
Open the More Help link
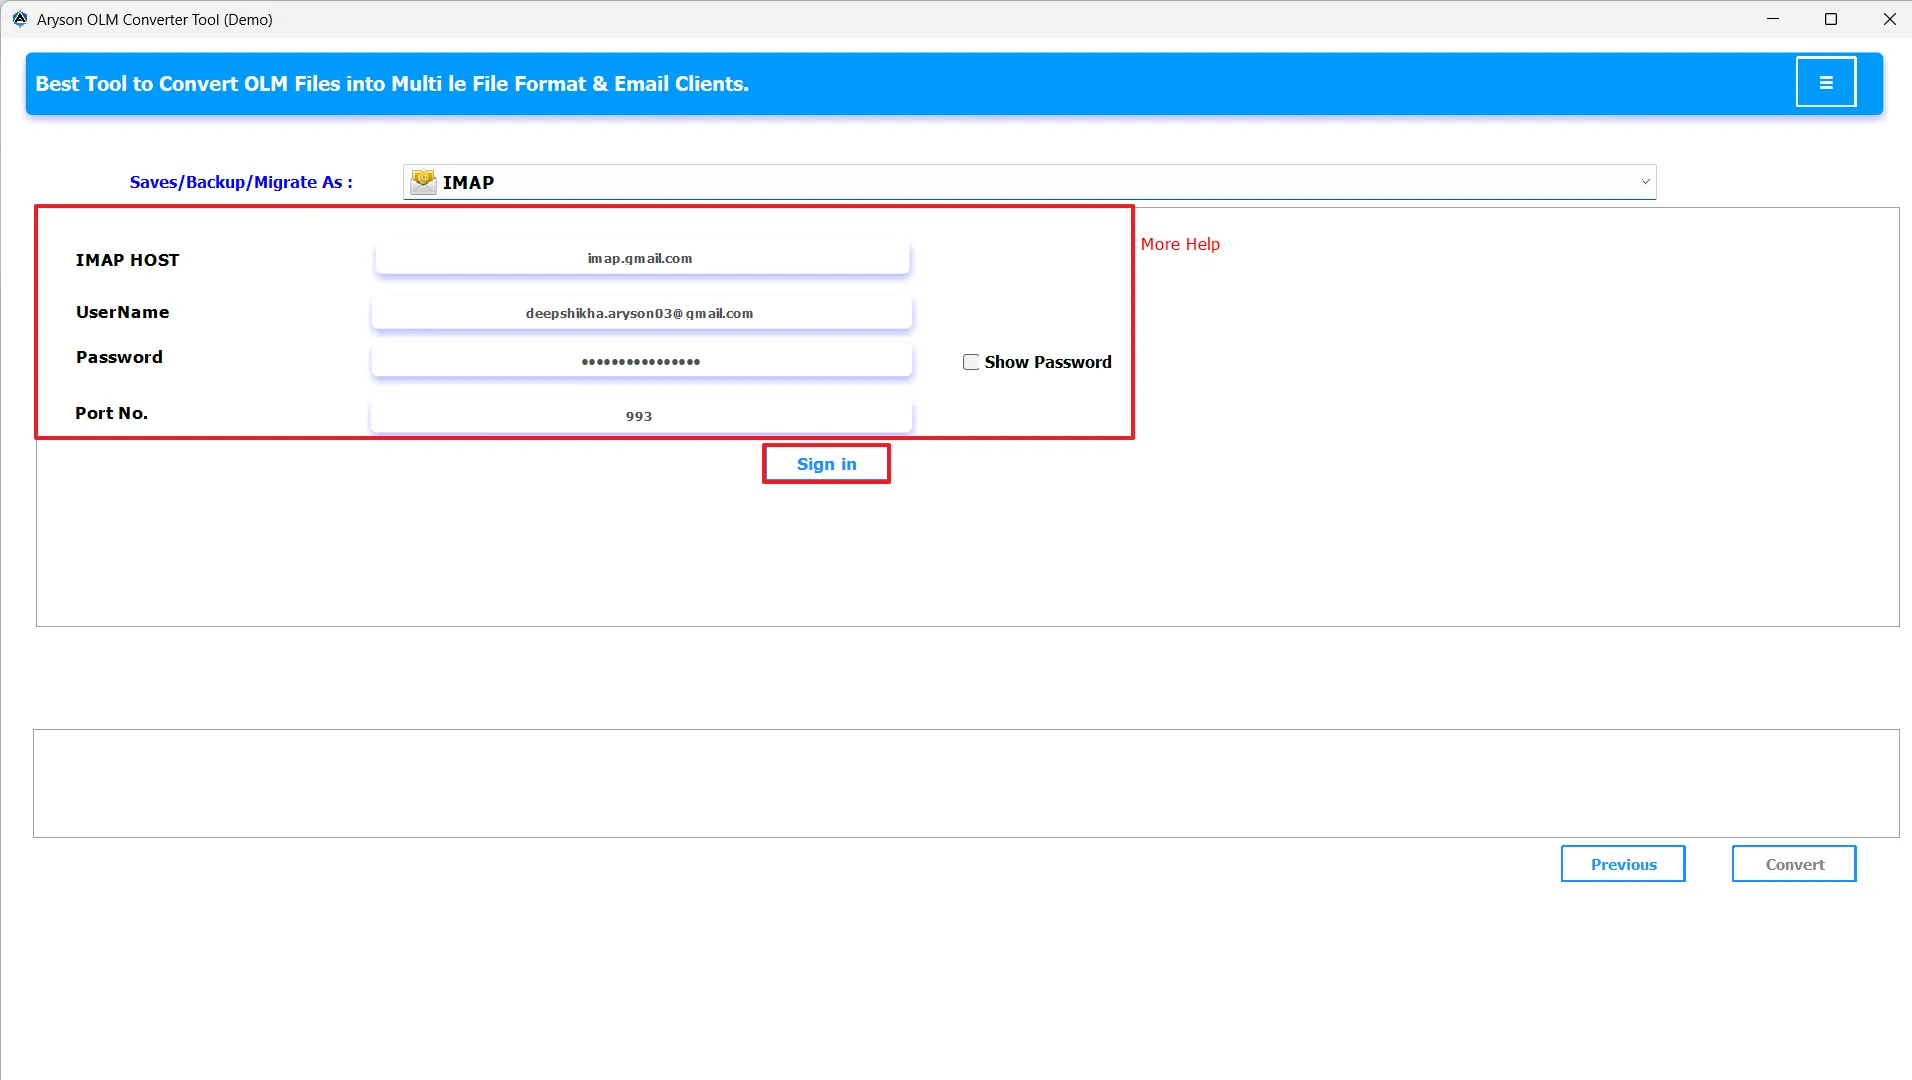tap(1179, 243)
